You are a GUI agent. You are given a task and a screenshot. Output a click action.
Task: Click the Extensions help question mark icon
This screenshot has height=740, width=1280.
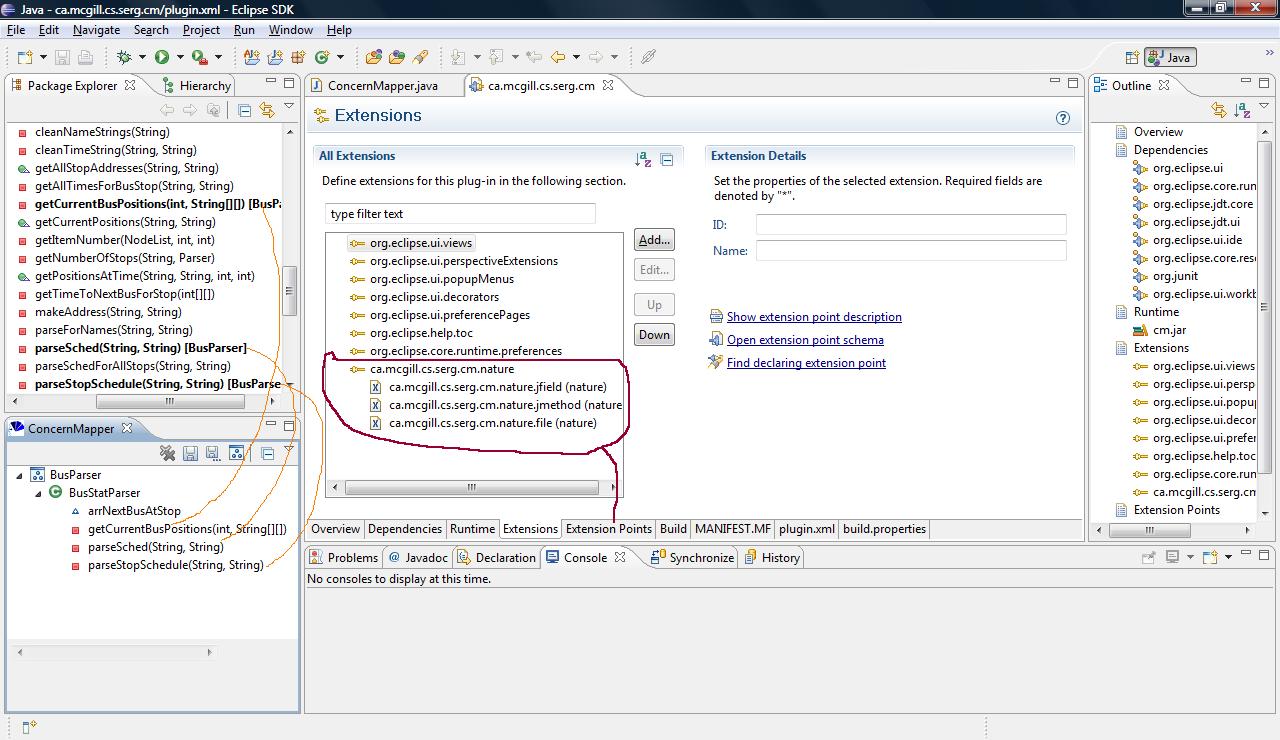point(1063,117)
